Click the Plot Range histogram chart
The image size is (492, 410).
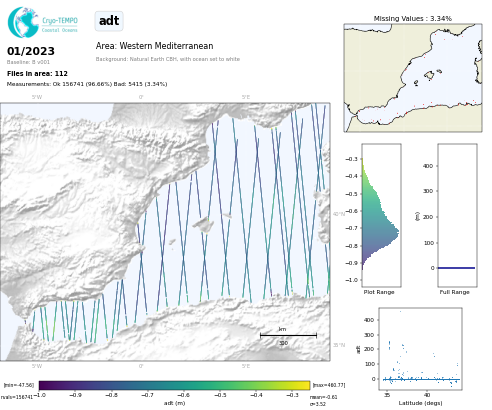pyautogui.click(x=381, y=215)
